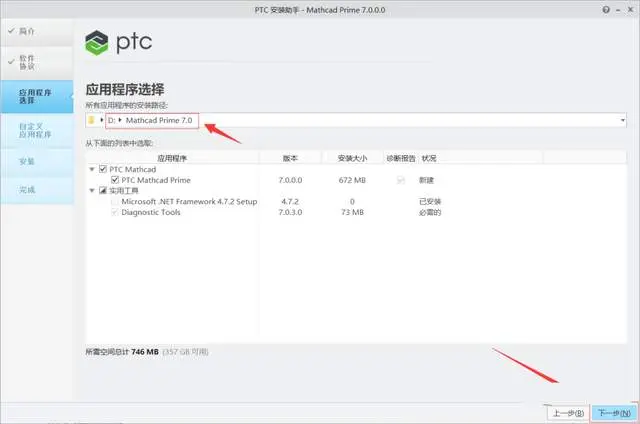Click the 7.0.0.0 version value

tap(290, 180)
